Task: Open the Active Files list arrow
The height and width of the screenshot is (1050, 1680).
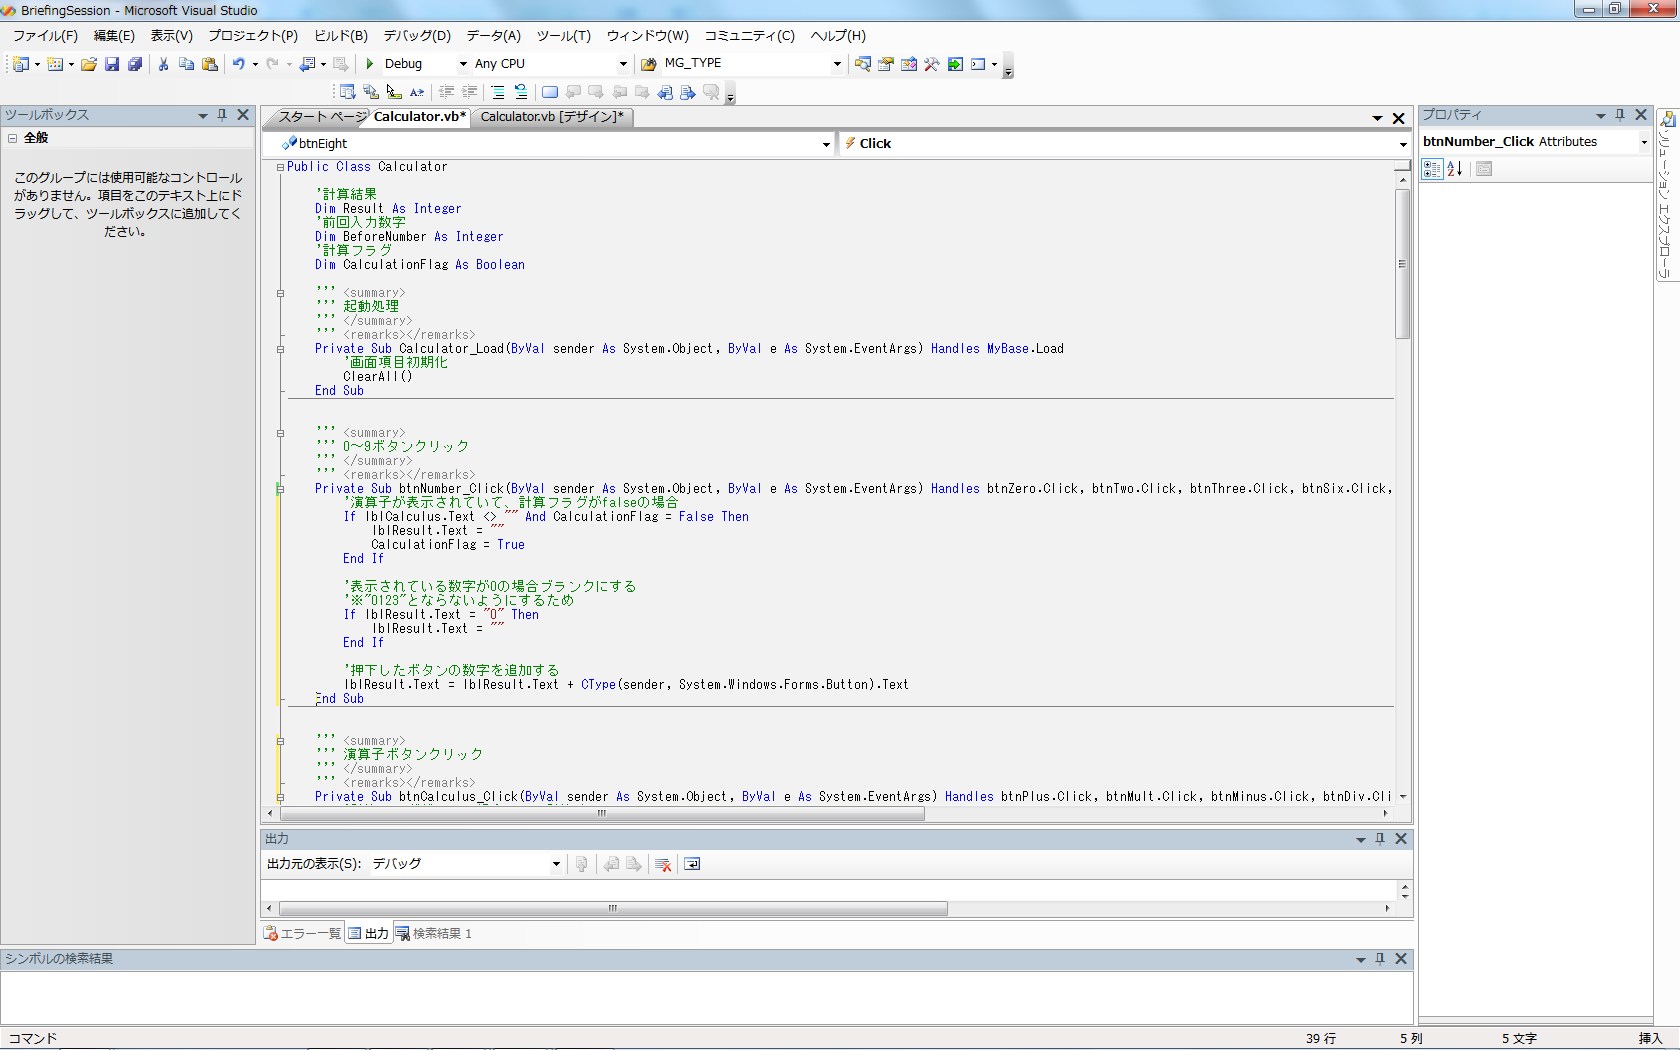Action: pyautogui.click(x=1377, y=118)
